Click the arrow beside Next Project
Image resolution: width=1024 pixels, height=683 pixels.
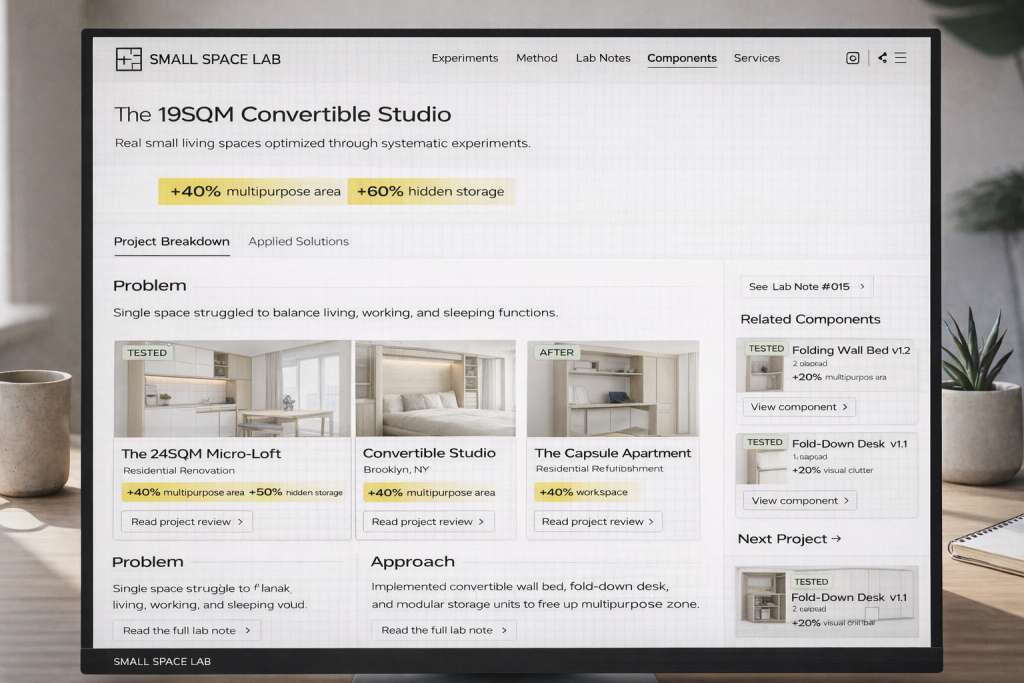click(836, 539)
